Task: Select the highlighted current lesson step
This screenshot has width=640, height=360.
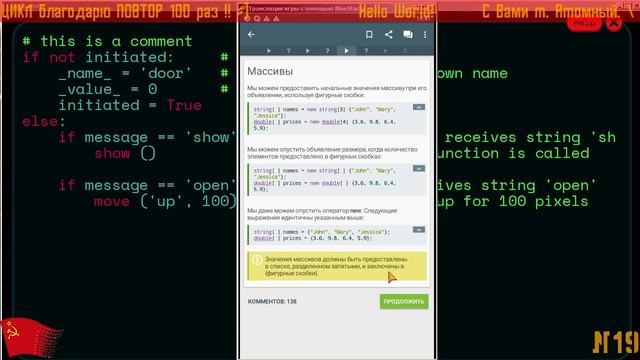Action: 347,51
